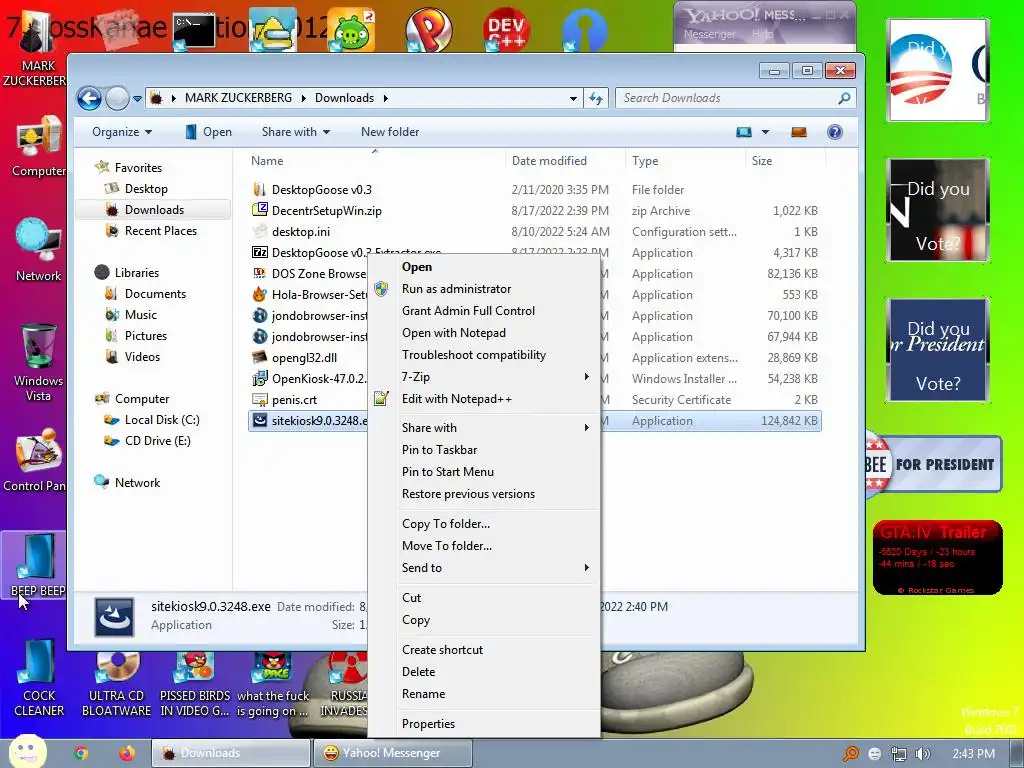
Task: Go back with the Explorer back arrow
Action: click(x=89, y=99)
